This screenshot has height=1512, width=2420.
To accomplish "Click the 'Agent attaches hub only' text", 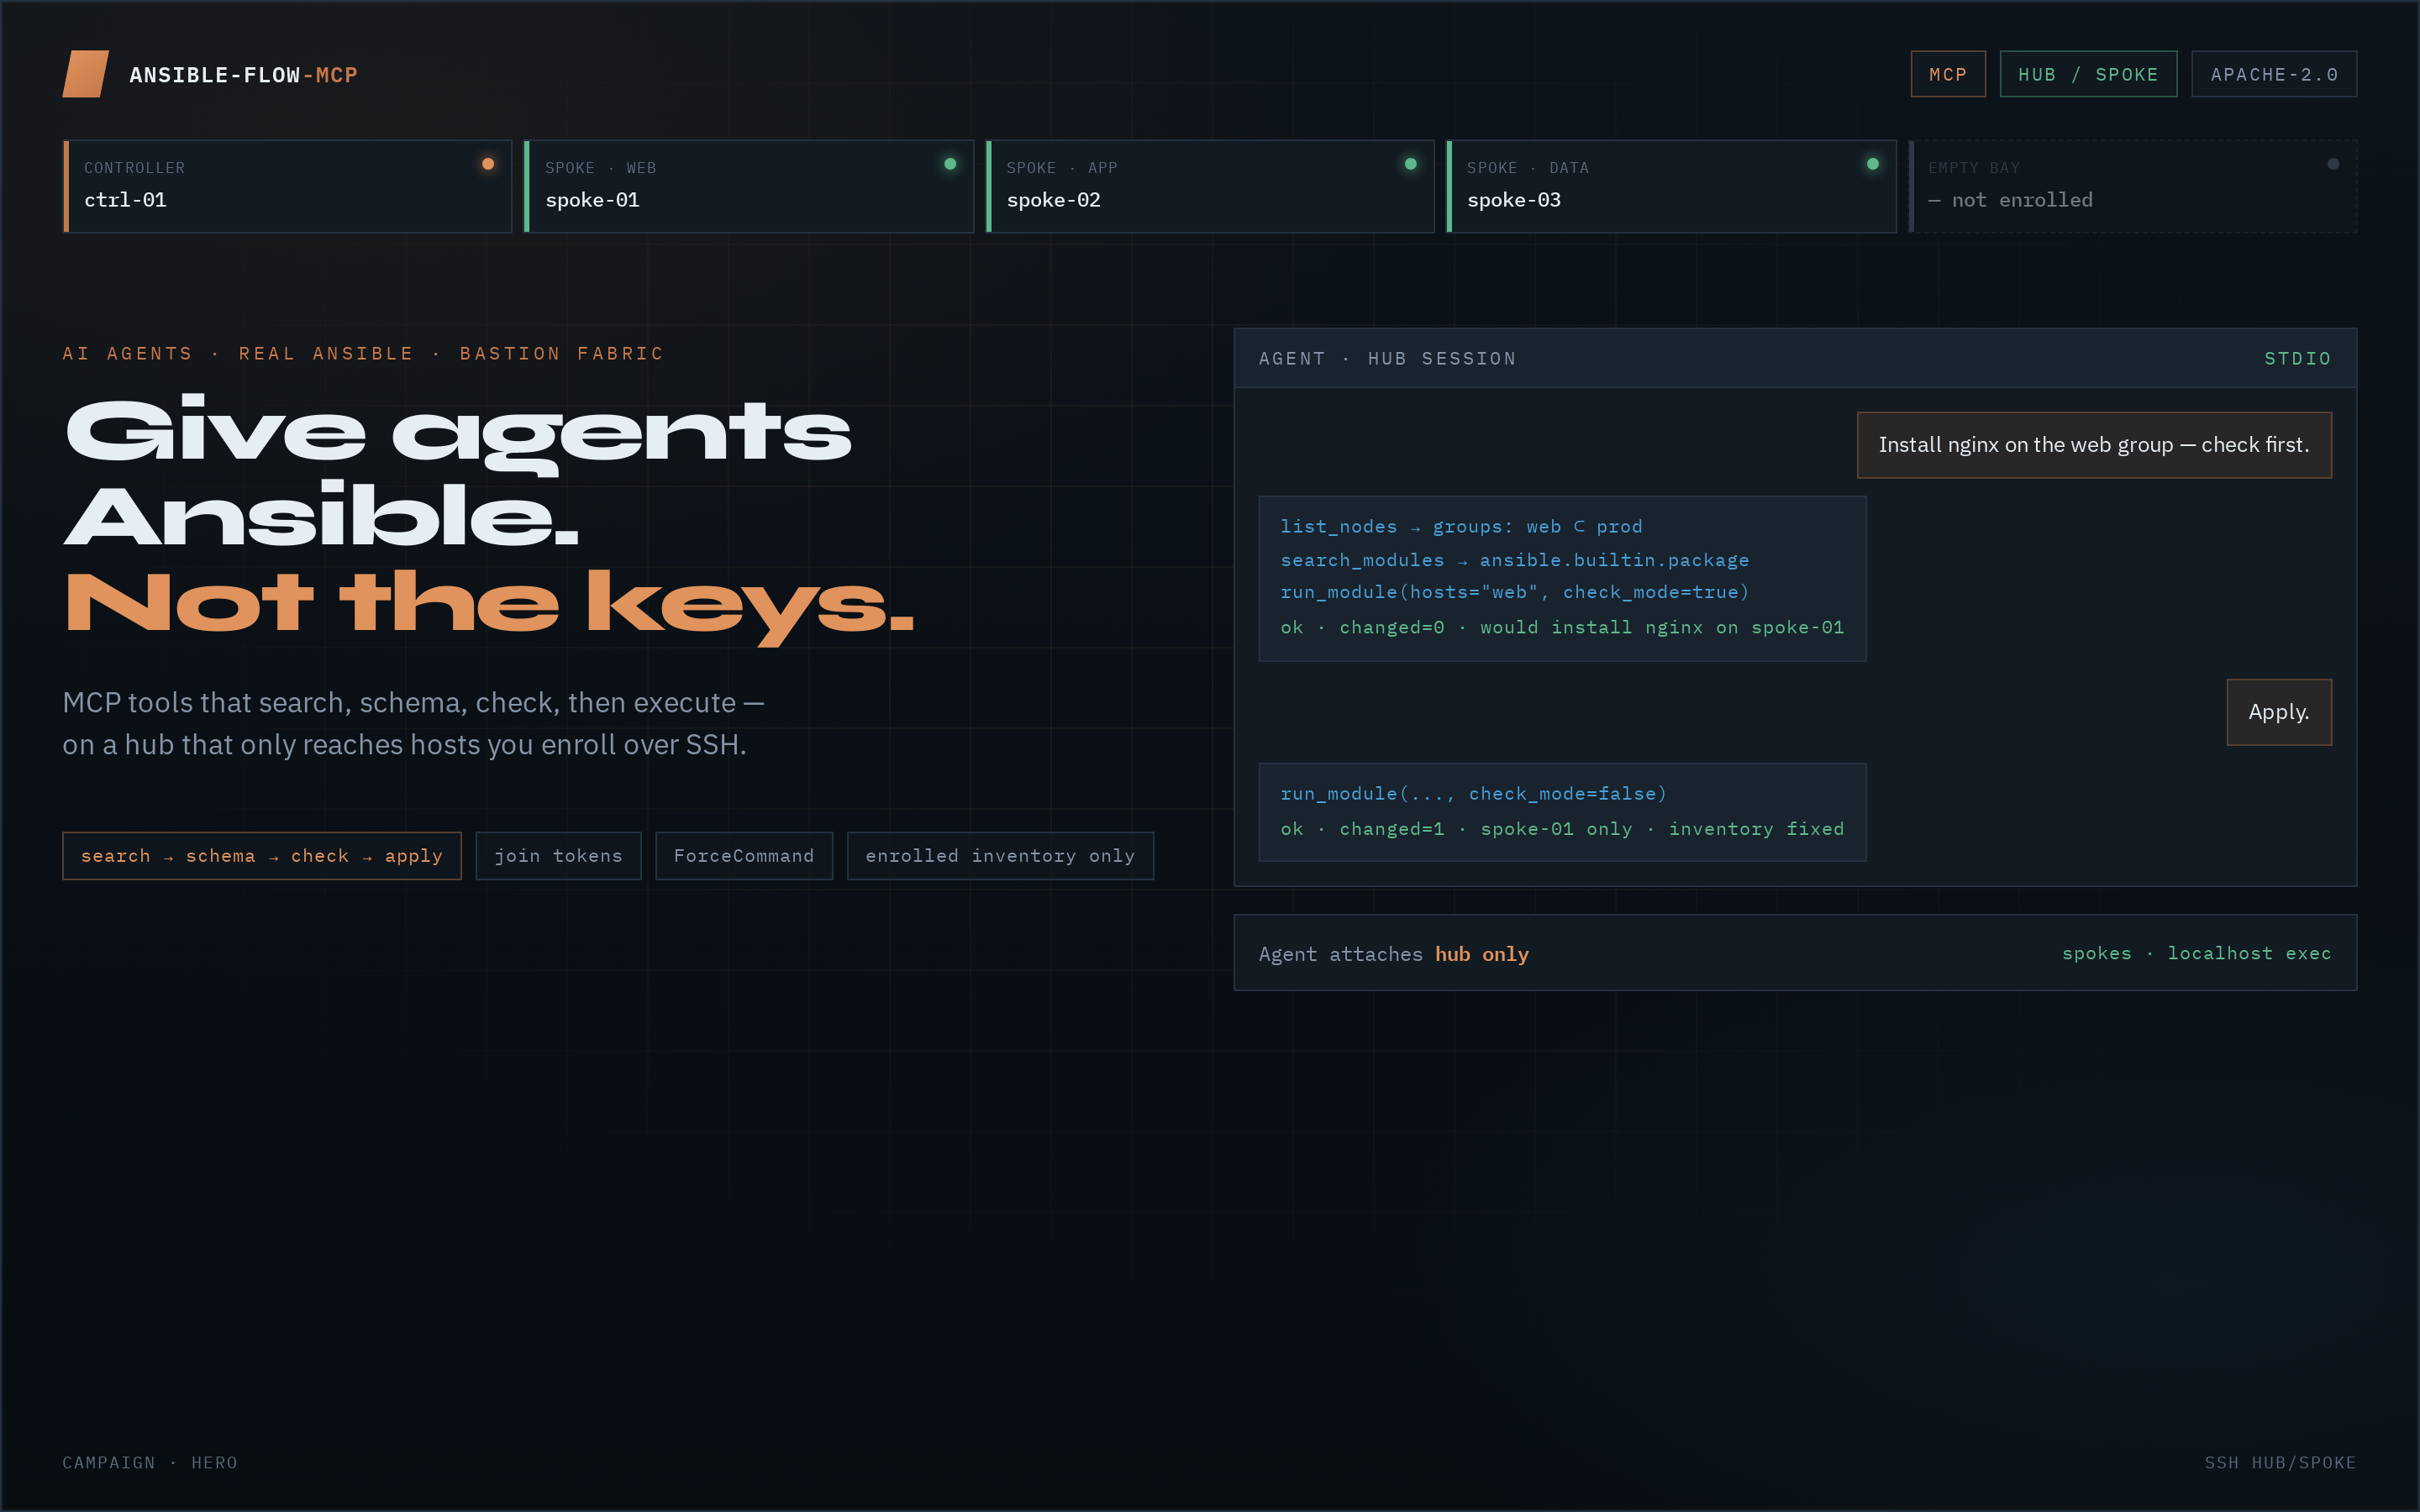I will pos(1394,954).
